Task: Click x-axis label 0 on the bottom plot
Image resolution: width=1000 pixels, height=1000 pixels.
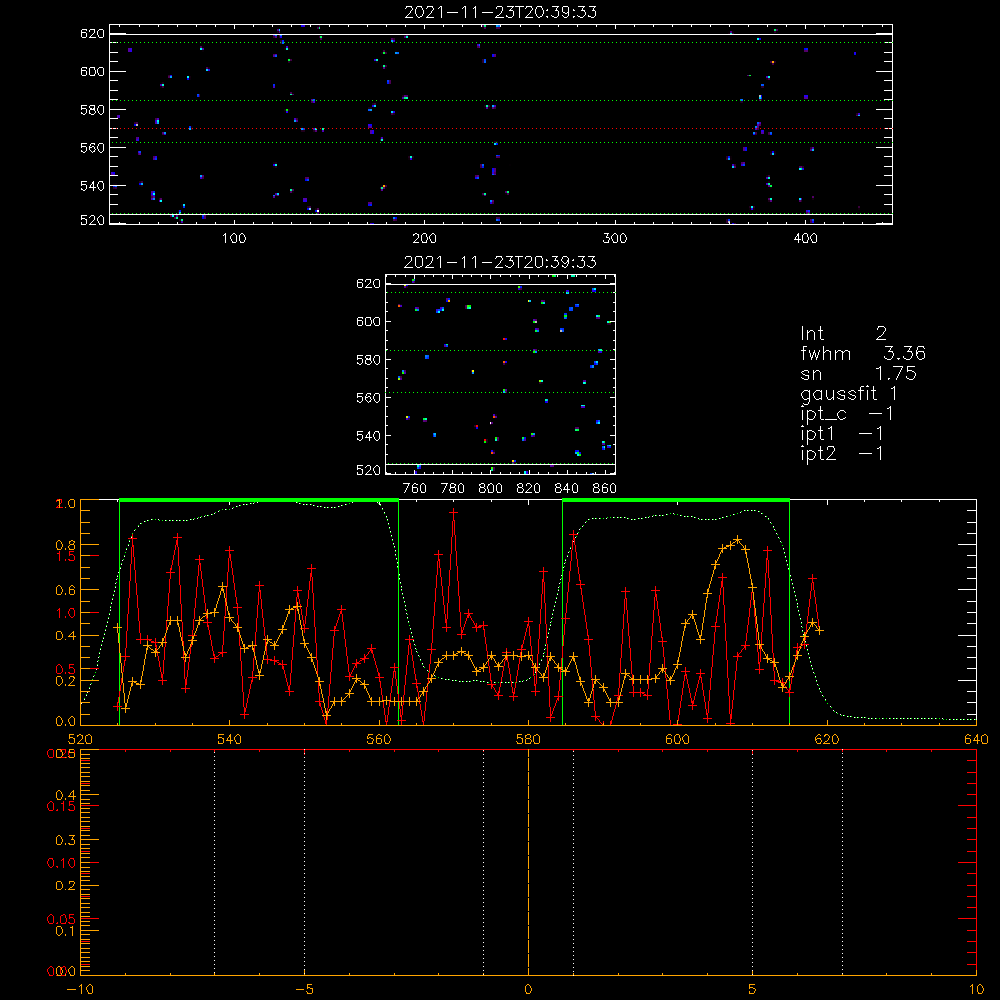Action: [x=528, y=990]
